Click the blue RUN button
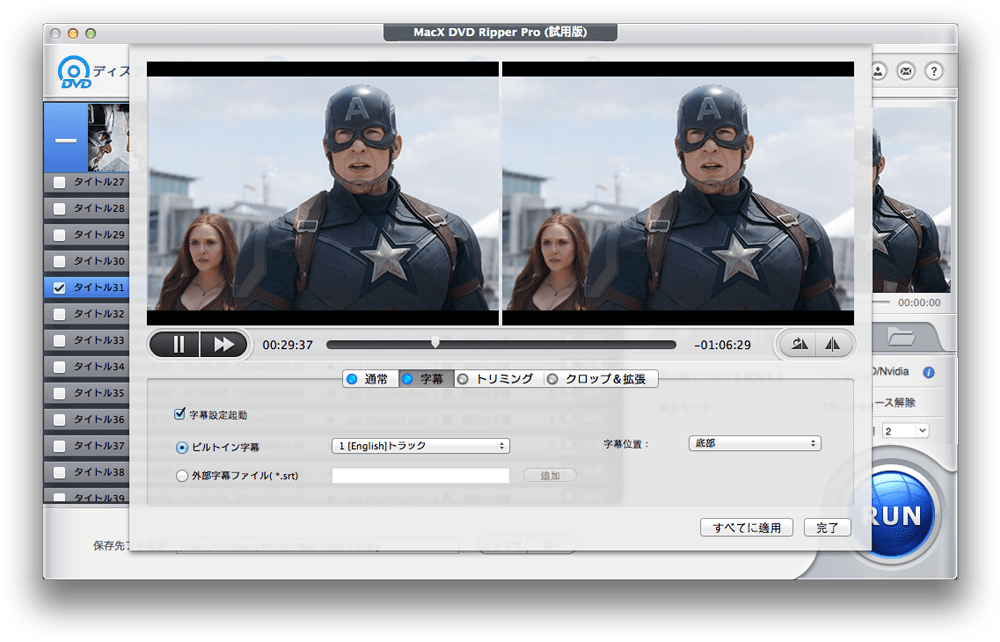This screenshot has width=1000, height=642. (893, 515)
